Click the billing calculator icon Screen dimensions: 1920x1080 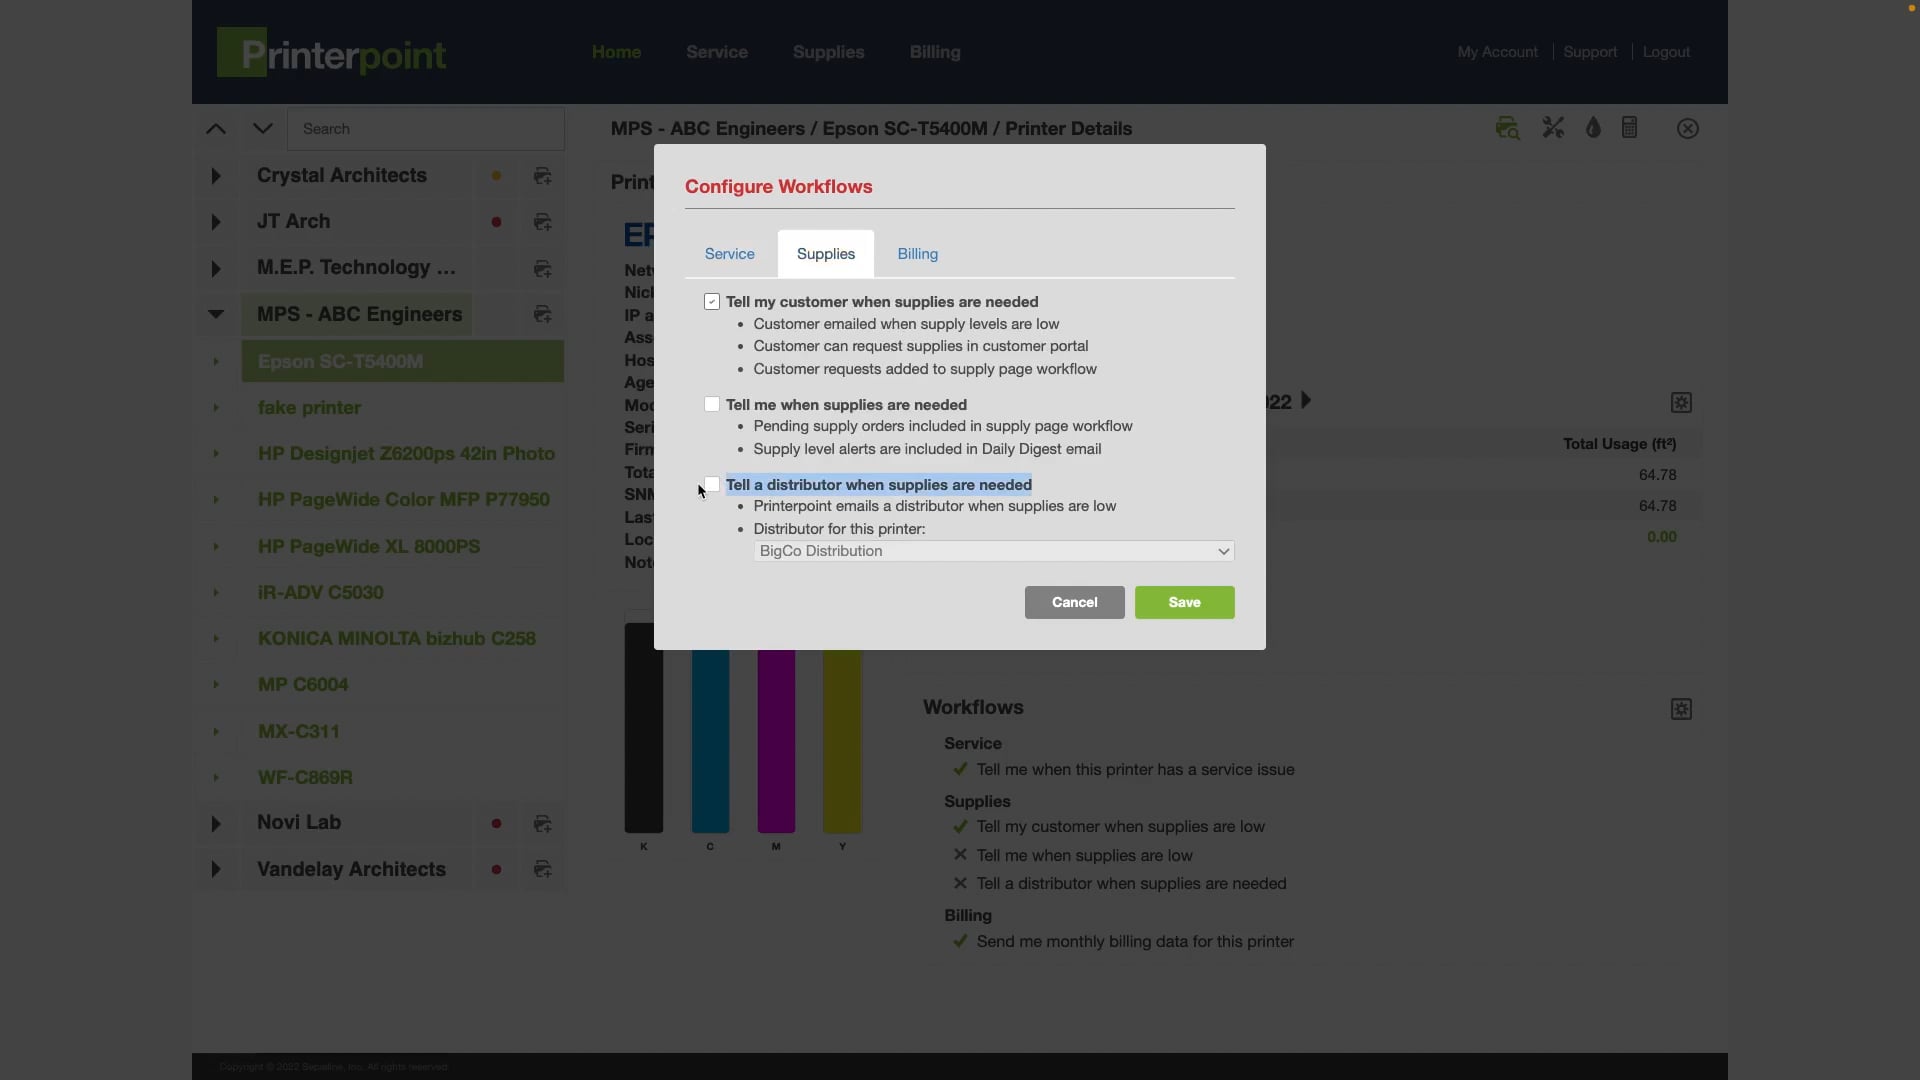[x=1630, y=128]
